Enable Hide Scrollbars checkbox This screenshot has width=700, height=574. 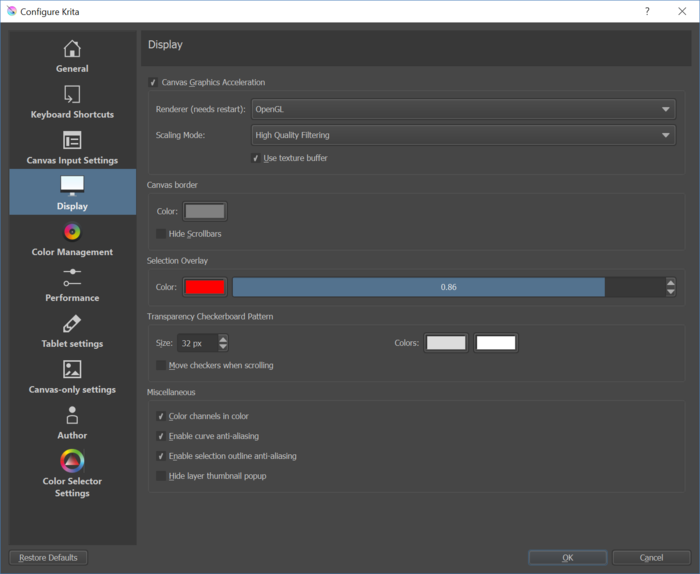coord(161,234)
